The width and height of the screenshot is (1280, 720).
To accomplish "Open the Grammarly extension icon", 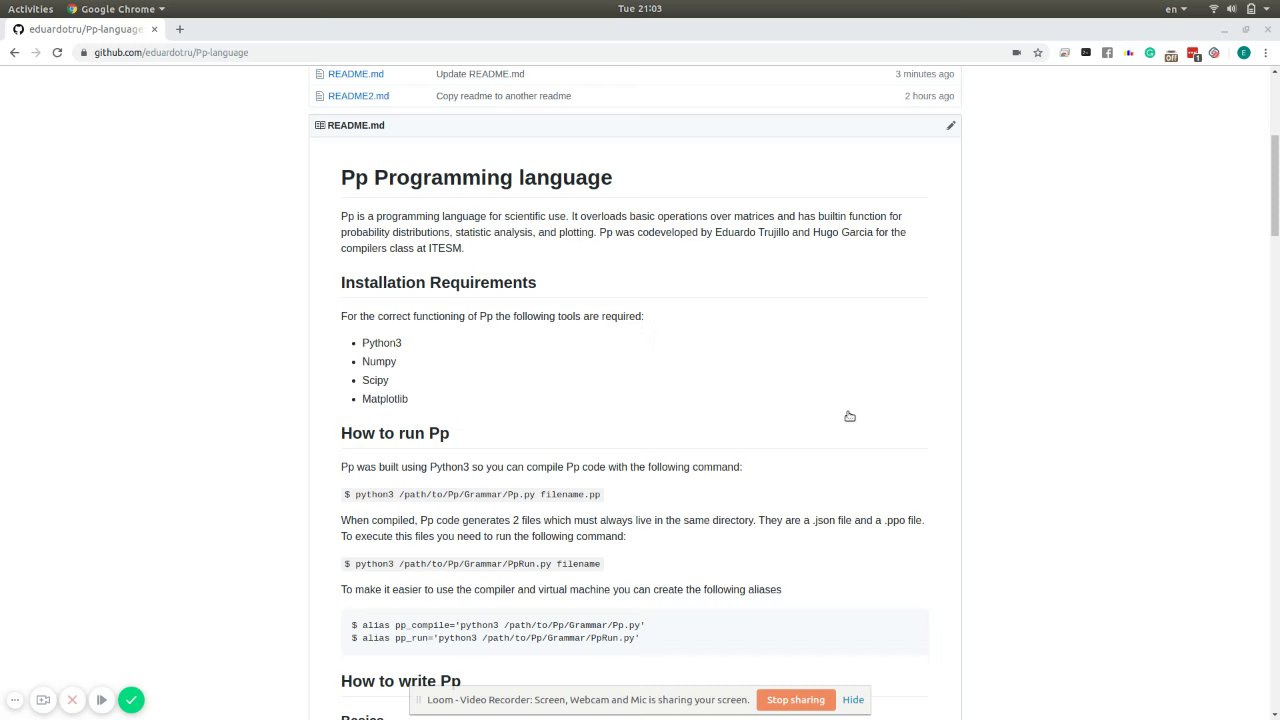I will (x=1150, y=52).
